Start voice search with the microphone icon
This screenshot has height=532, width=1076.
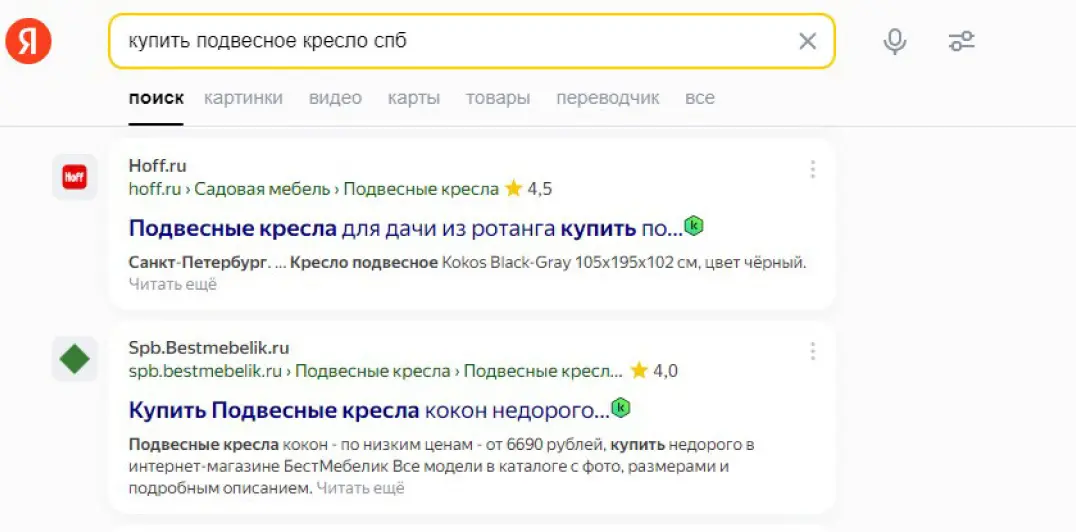click(894, 41)
